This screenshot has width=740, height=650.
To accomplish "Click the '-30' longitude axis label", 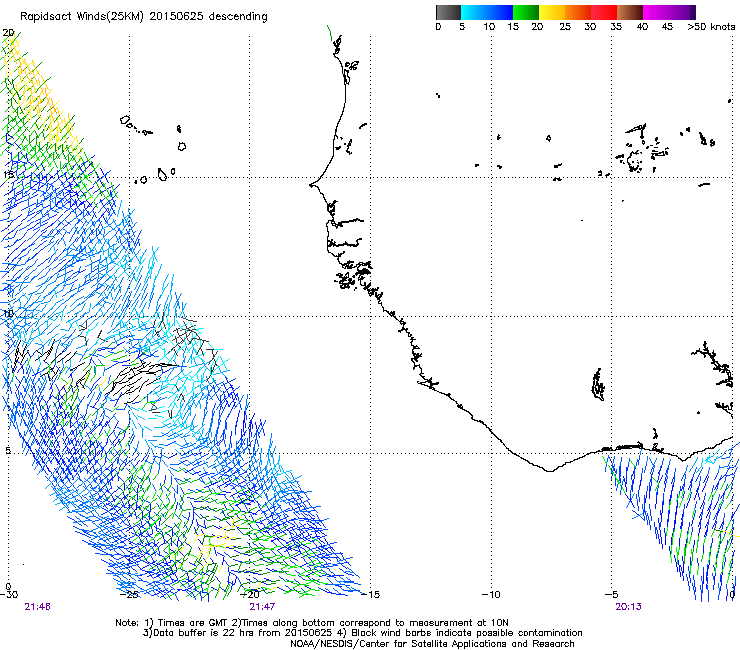I will point(9,594).
